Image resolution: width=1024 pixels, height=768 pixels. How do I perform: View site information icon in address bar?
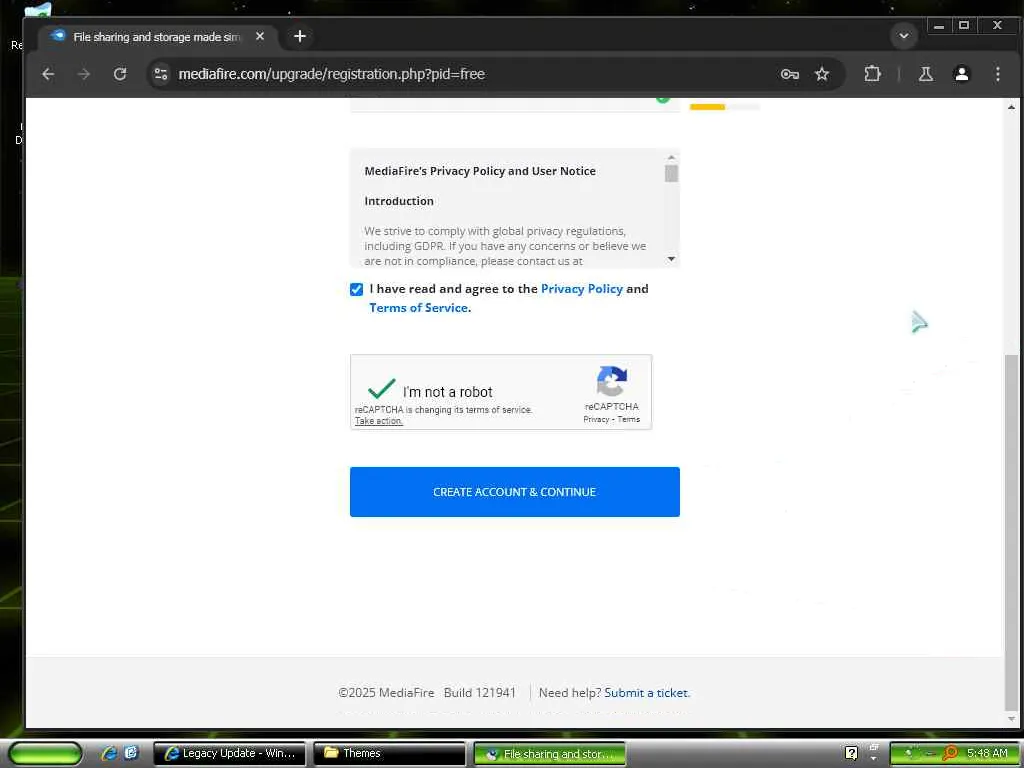(x=161, y=74)
